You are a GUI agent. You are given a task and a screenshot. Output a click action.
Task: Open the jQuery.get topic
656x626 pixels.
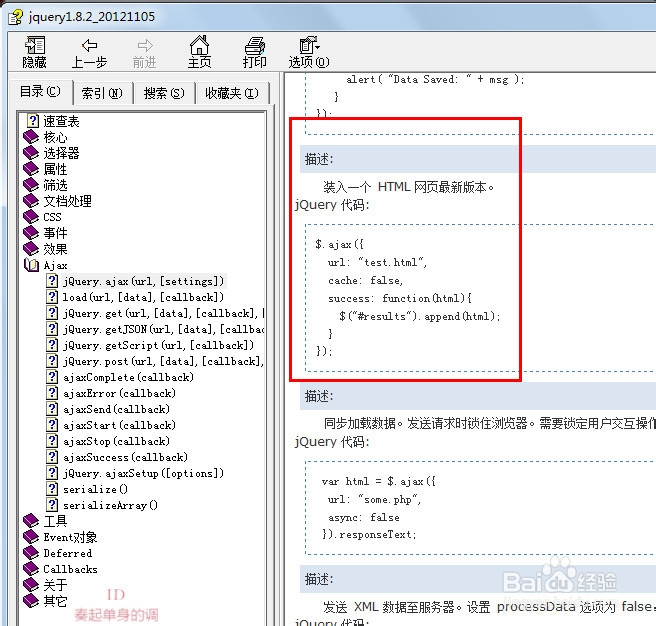(x=163, y=313)
